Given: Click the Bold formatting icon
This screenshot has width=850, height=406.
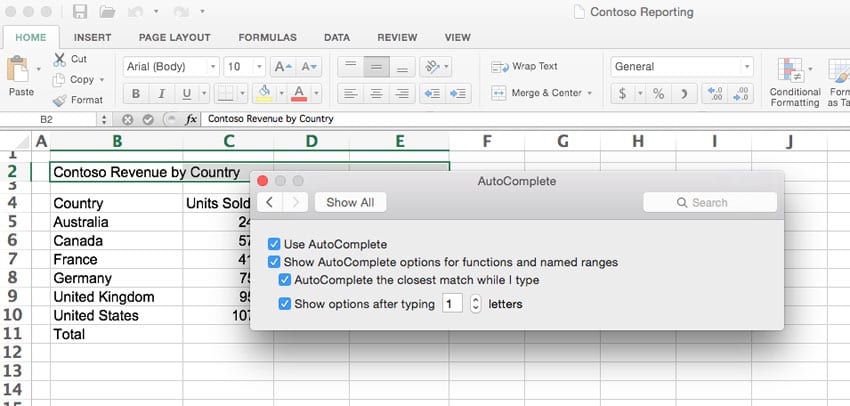Looking at the screenshot, I should tap(135, 94).
